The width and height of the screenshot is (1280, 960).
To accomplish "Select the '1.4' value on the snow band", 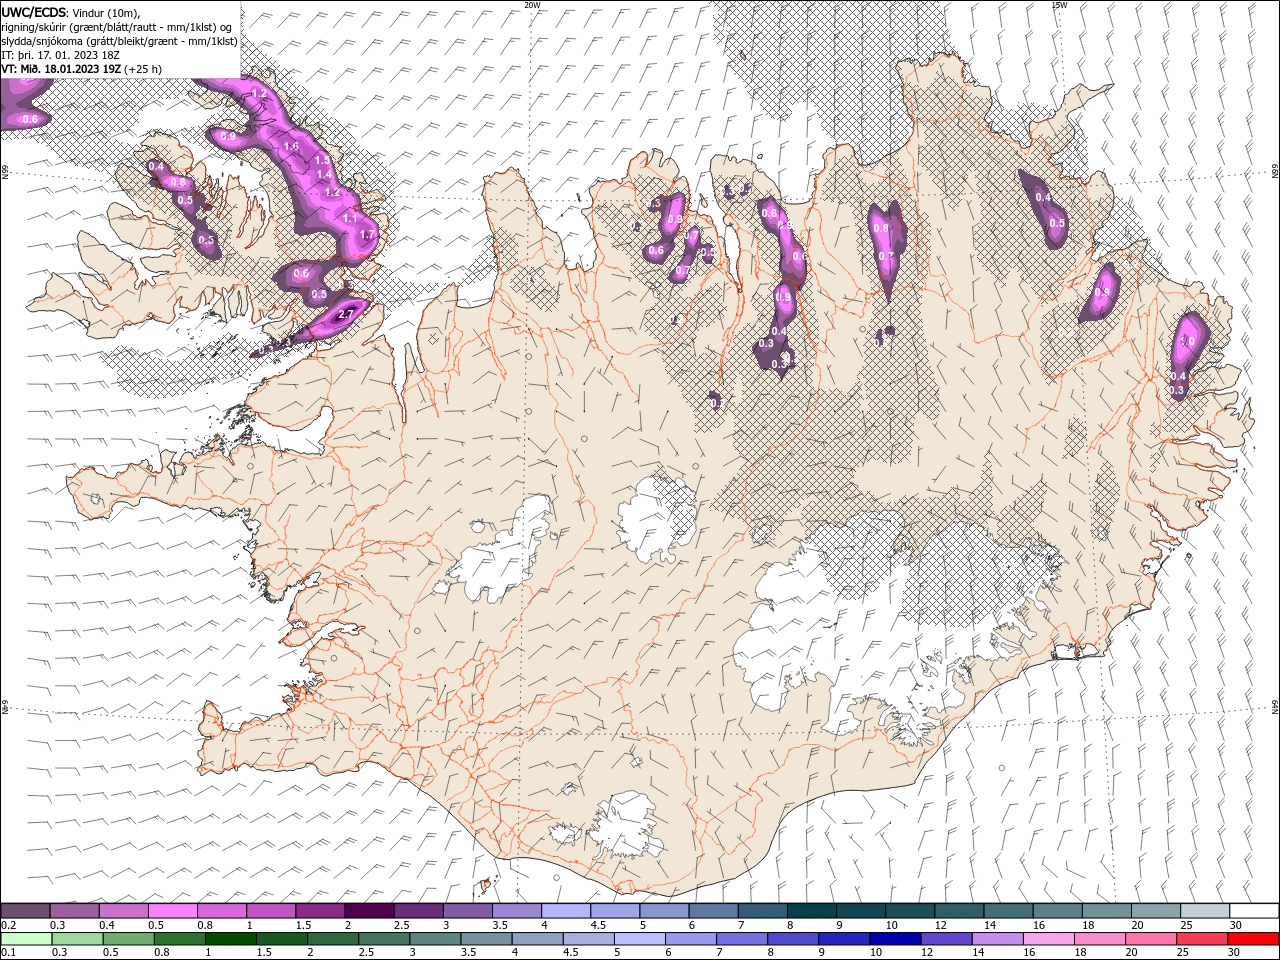I will click(x=324, y=174).
